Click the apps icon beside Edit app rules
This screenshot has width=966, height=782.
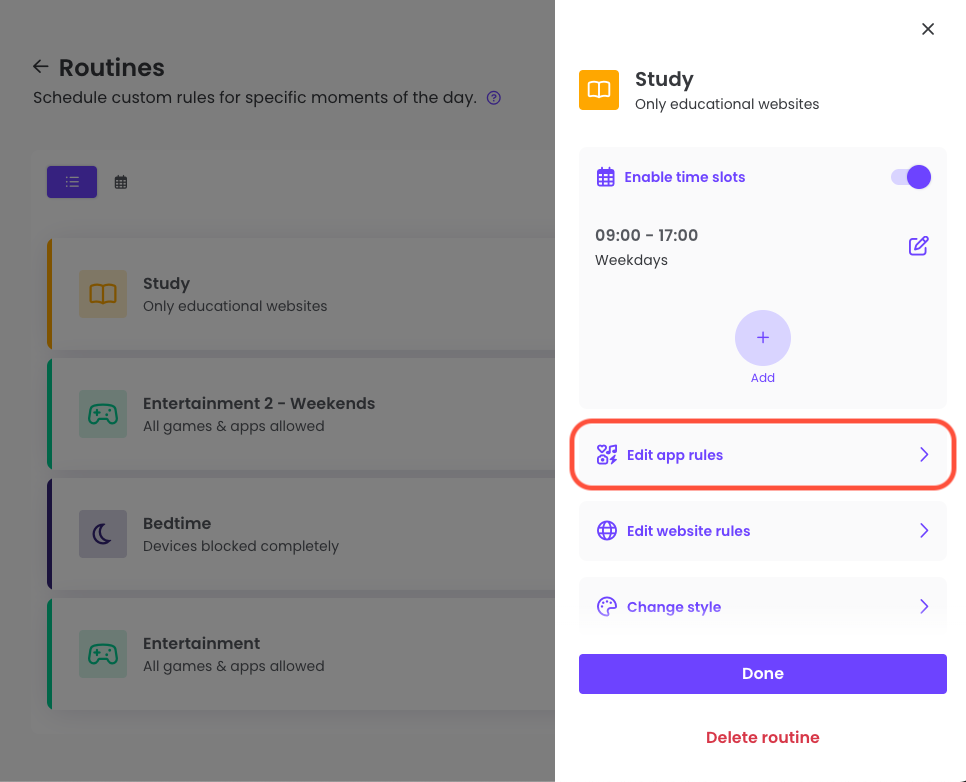tap(607, 454)
